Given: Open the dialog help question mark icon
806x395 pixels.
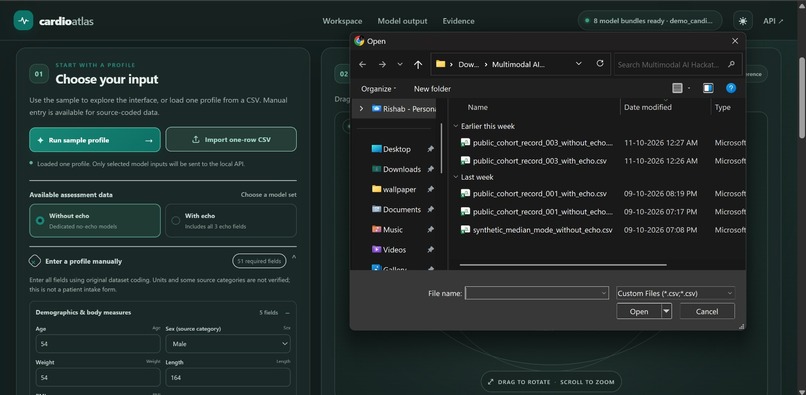Looking at the screenshot, I should (x=731, y=88).
